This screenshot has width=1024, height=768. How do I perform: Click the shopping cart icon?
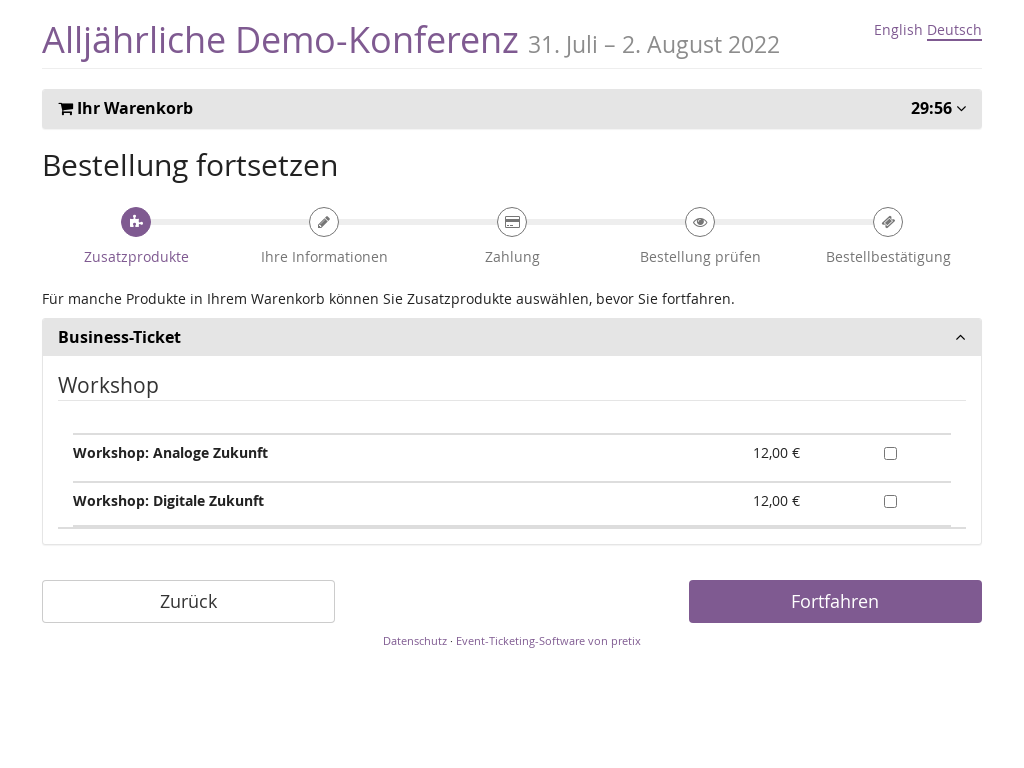[66, 109]
